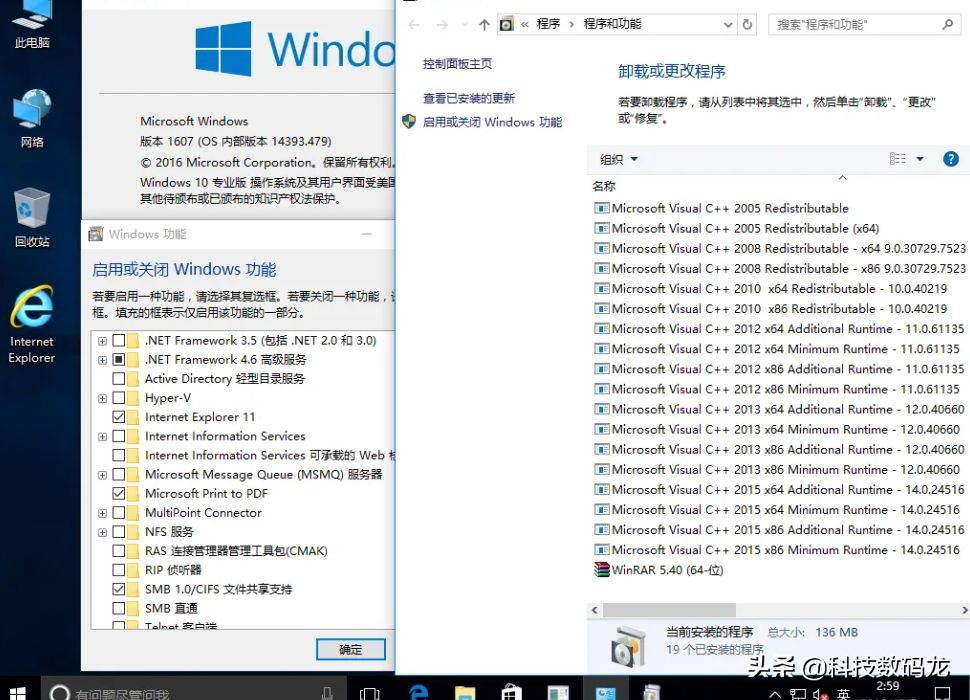
Task: Click the forward arrow in 程序和功能 window
Action: click(442, 25)
